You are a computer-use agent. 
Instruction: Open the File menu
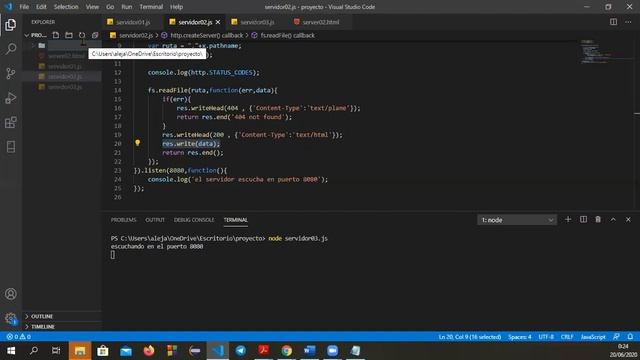coord(24,7)
